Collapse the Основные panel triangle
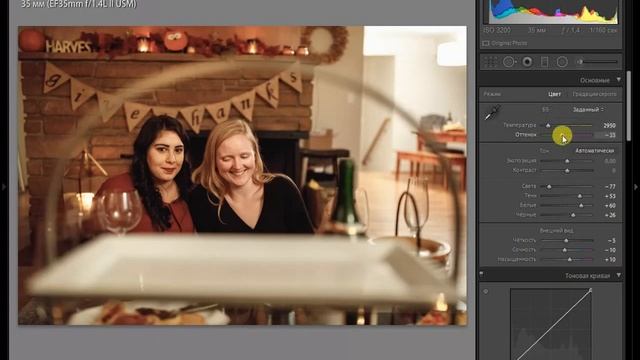Screen dimensions: 640x360 (x=618, y=80)
